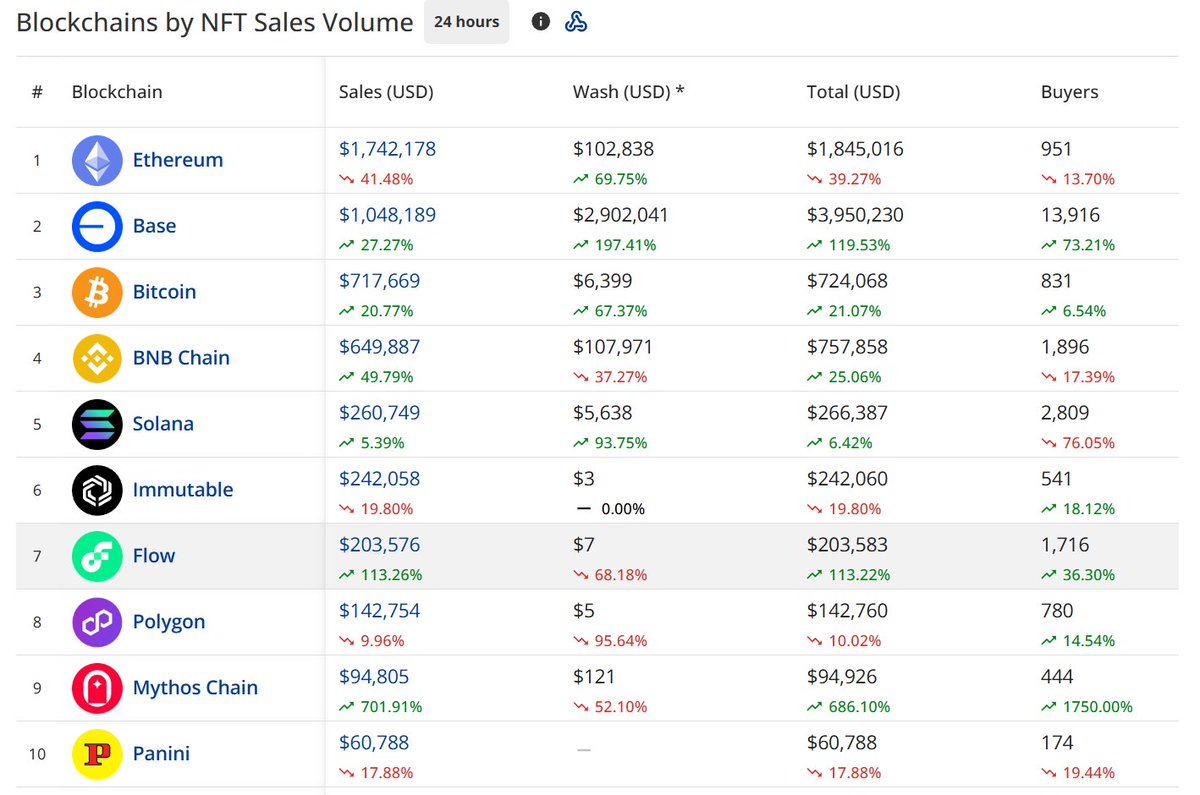The width and height of the screenshot is (1200, 795).
Task: Click the Solana logo icon
Action: [x=97, y=424]
